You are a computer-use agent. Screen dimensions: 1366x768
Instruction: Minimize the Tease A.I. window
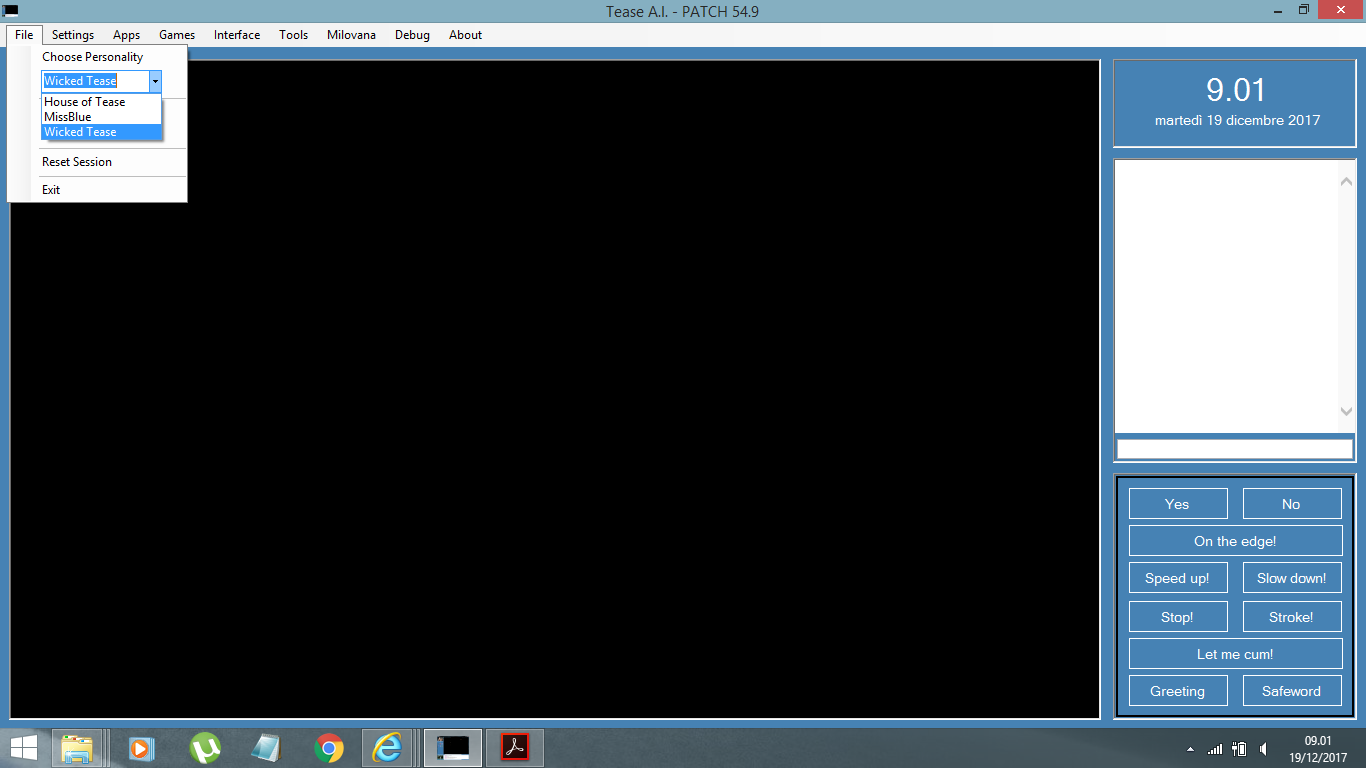tap(1276, 10)
